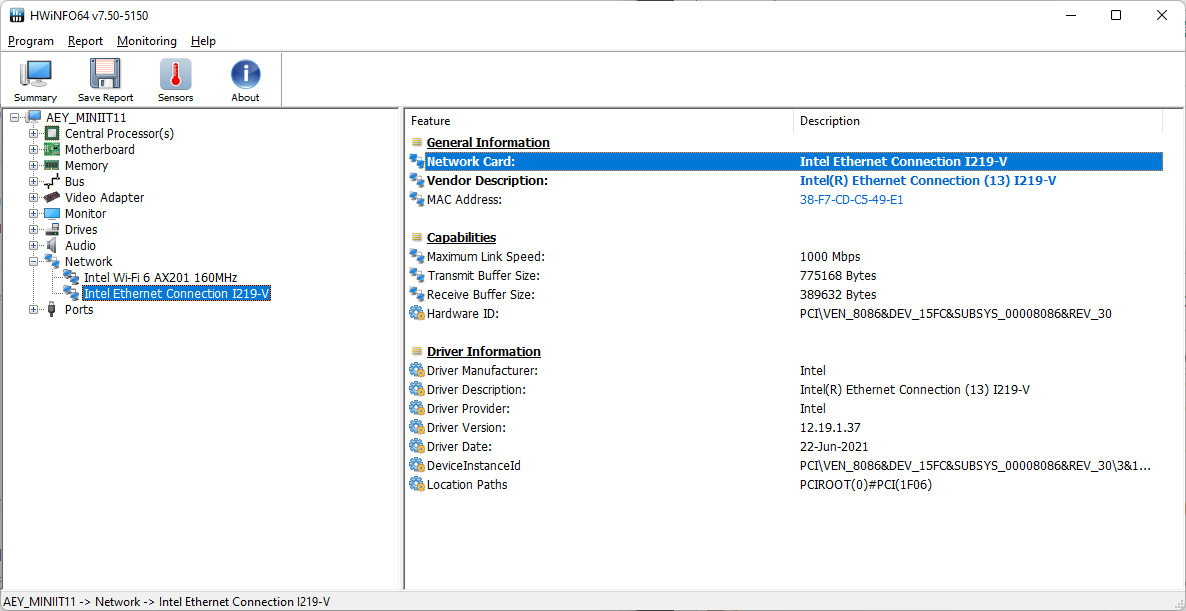
Task: Click the MAC address 38-F7-CD-C5-49-E1 value
Action: coord(852,200)
